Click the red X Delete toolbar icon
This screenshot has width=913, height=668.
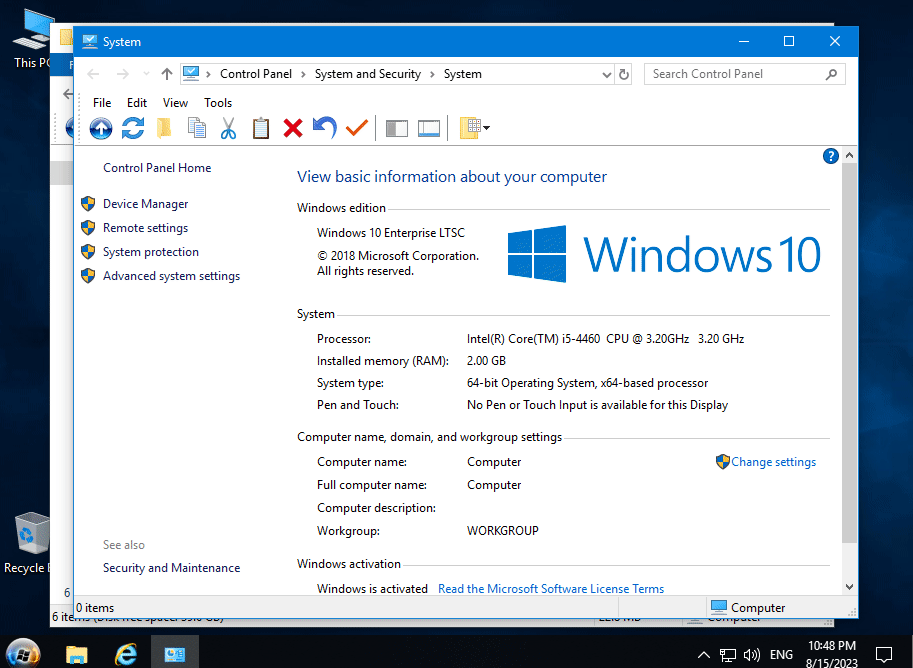(293, 128)
